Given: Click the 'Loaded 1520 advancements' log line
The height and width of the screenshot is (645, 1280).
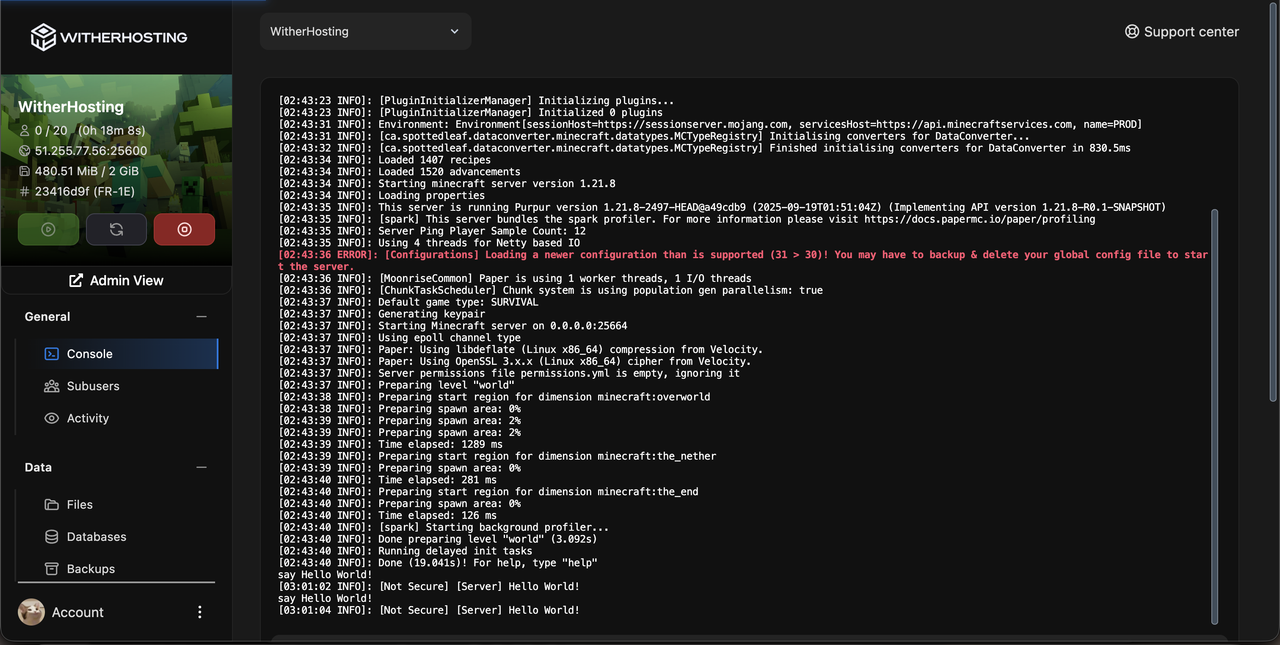Looking at the screenshot, I should [399, 172].
